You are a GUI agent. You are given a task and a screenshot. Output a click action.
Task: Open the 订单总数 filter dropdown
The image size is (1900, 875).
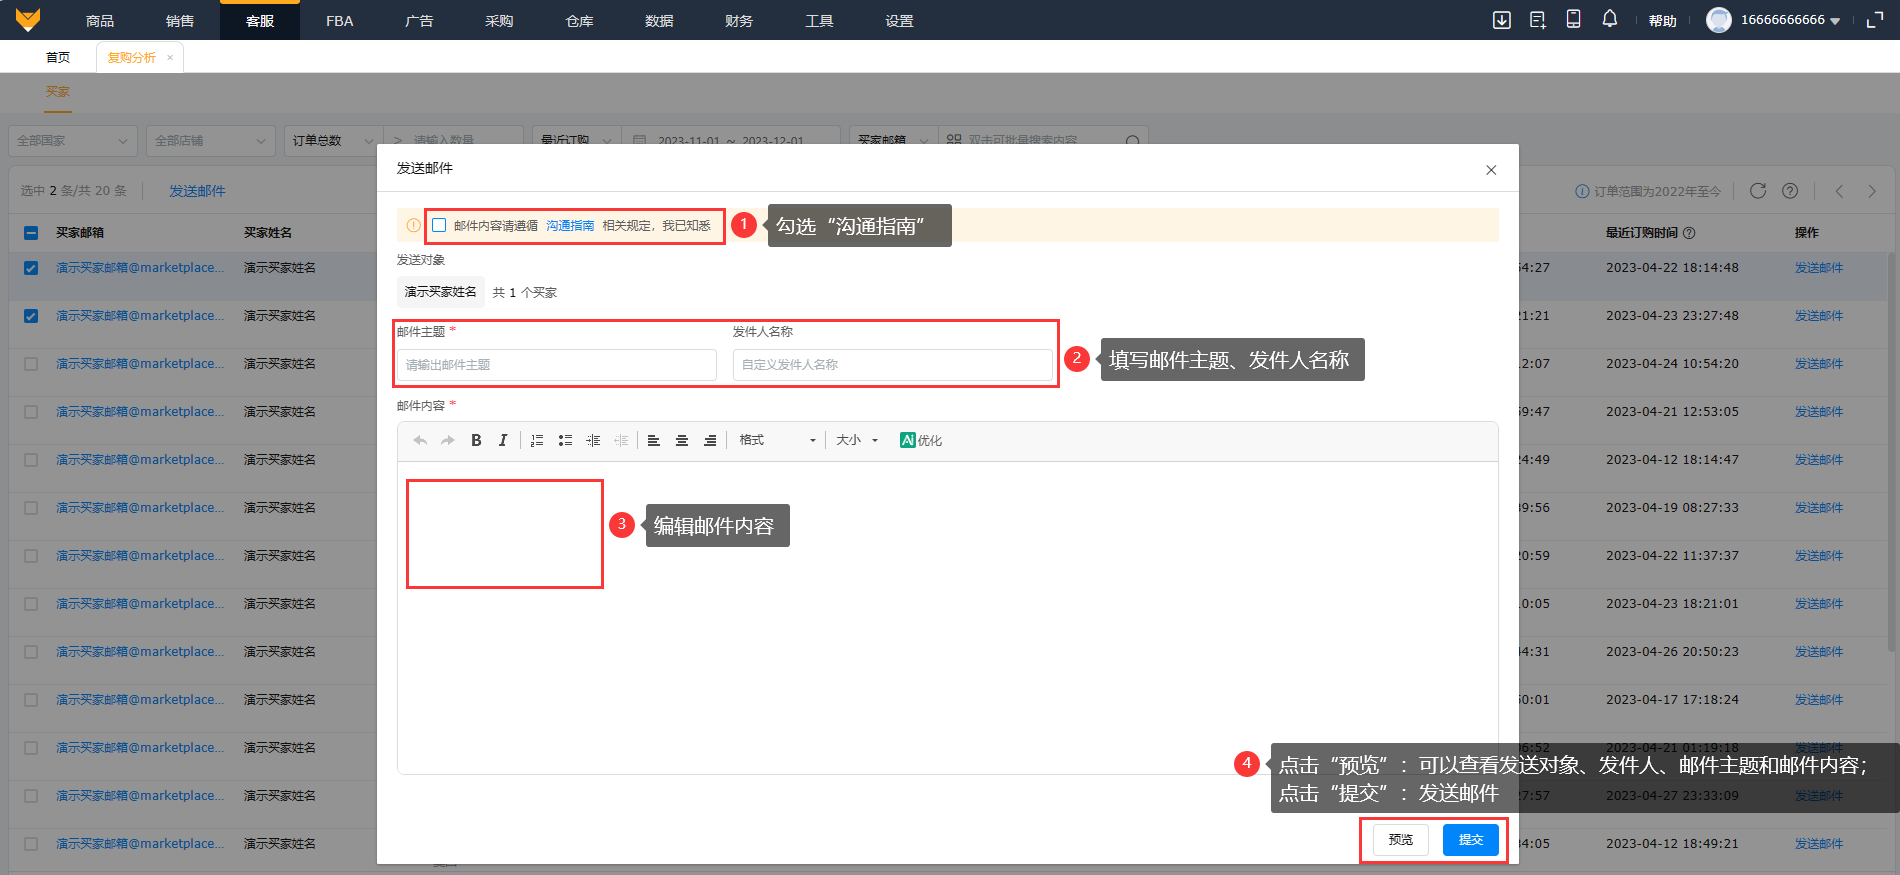(x=333, y=141)
